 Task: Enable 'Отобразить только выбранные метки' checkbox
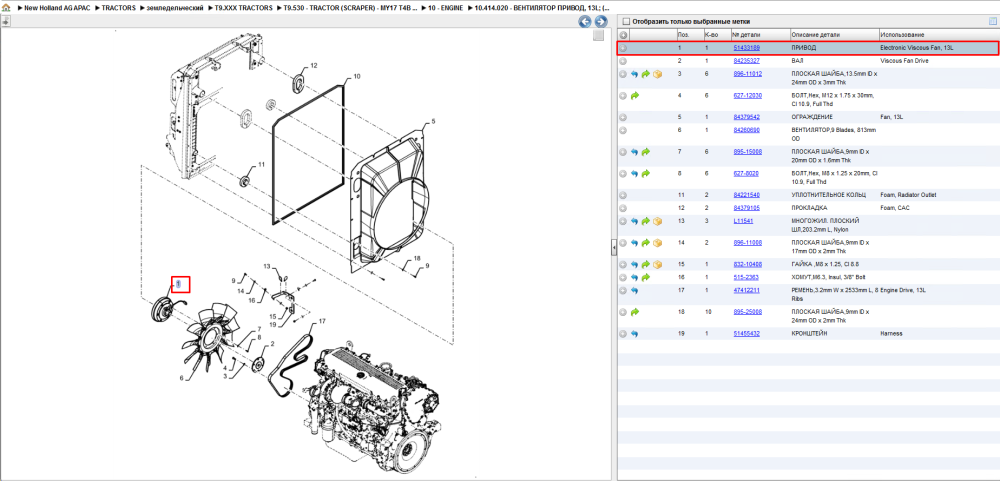coord(626,21)
